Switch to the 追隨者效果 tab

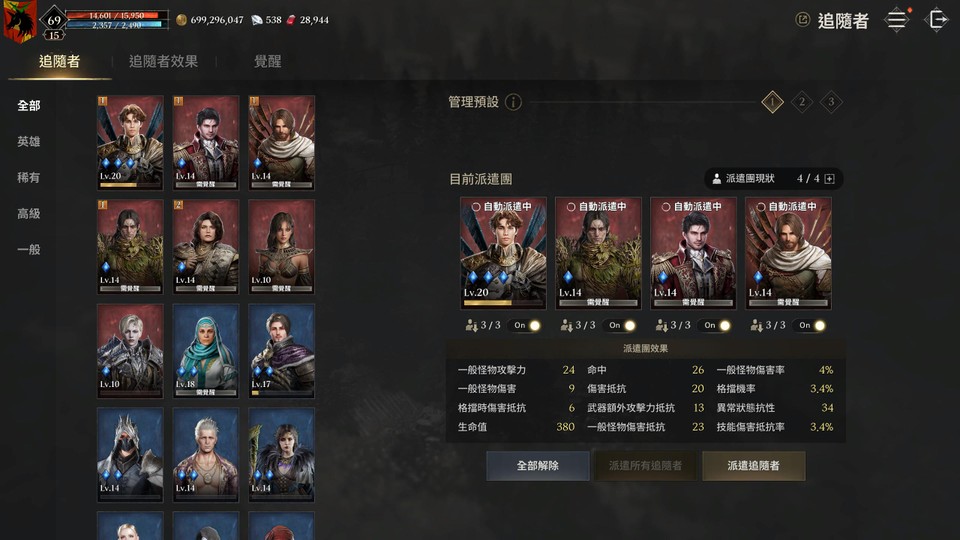(163, 61)
